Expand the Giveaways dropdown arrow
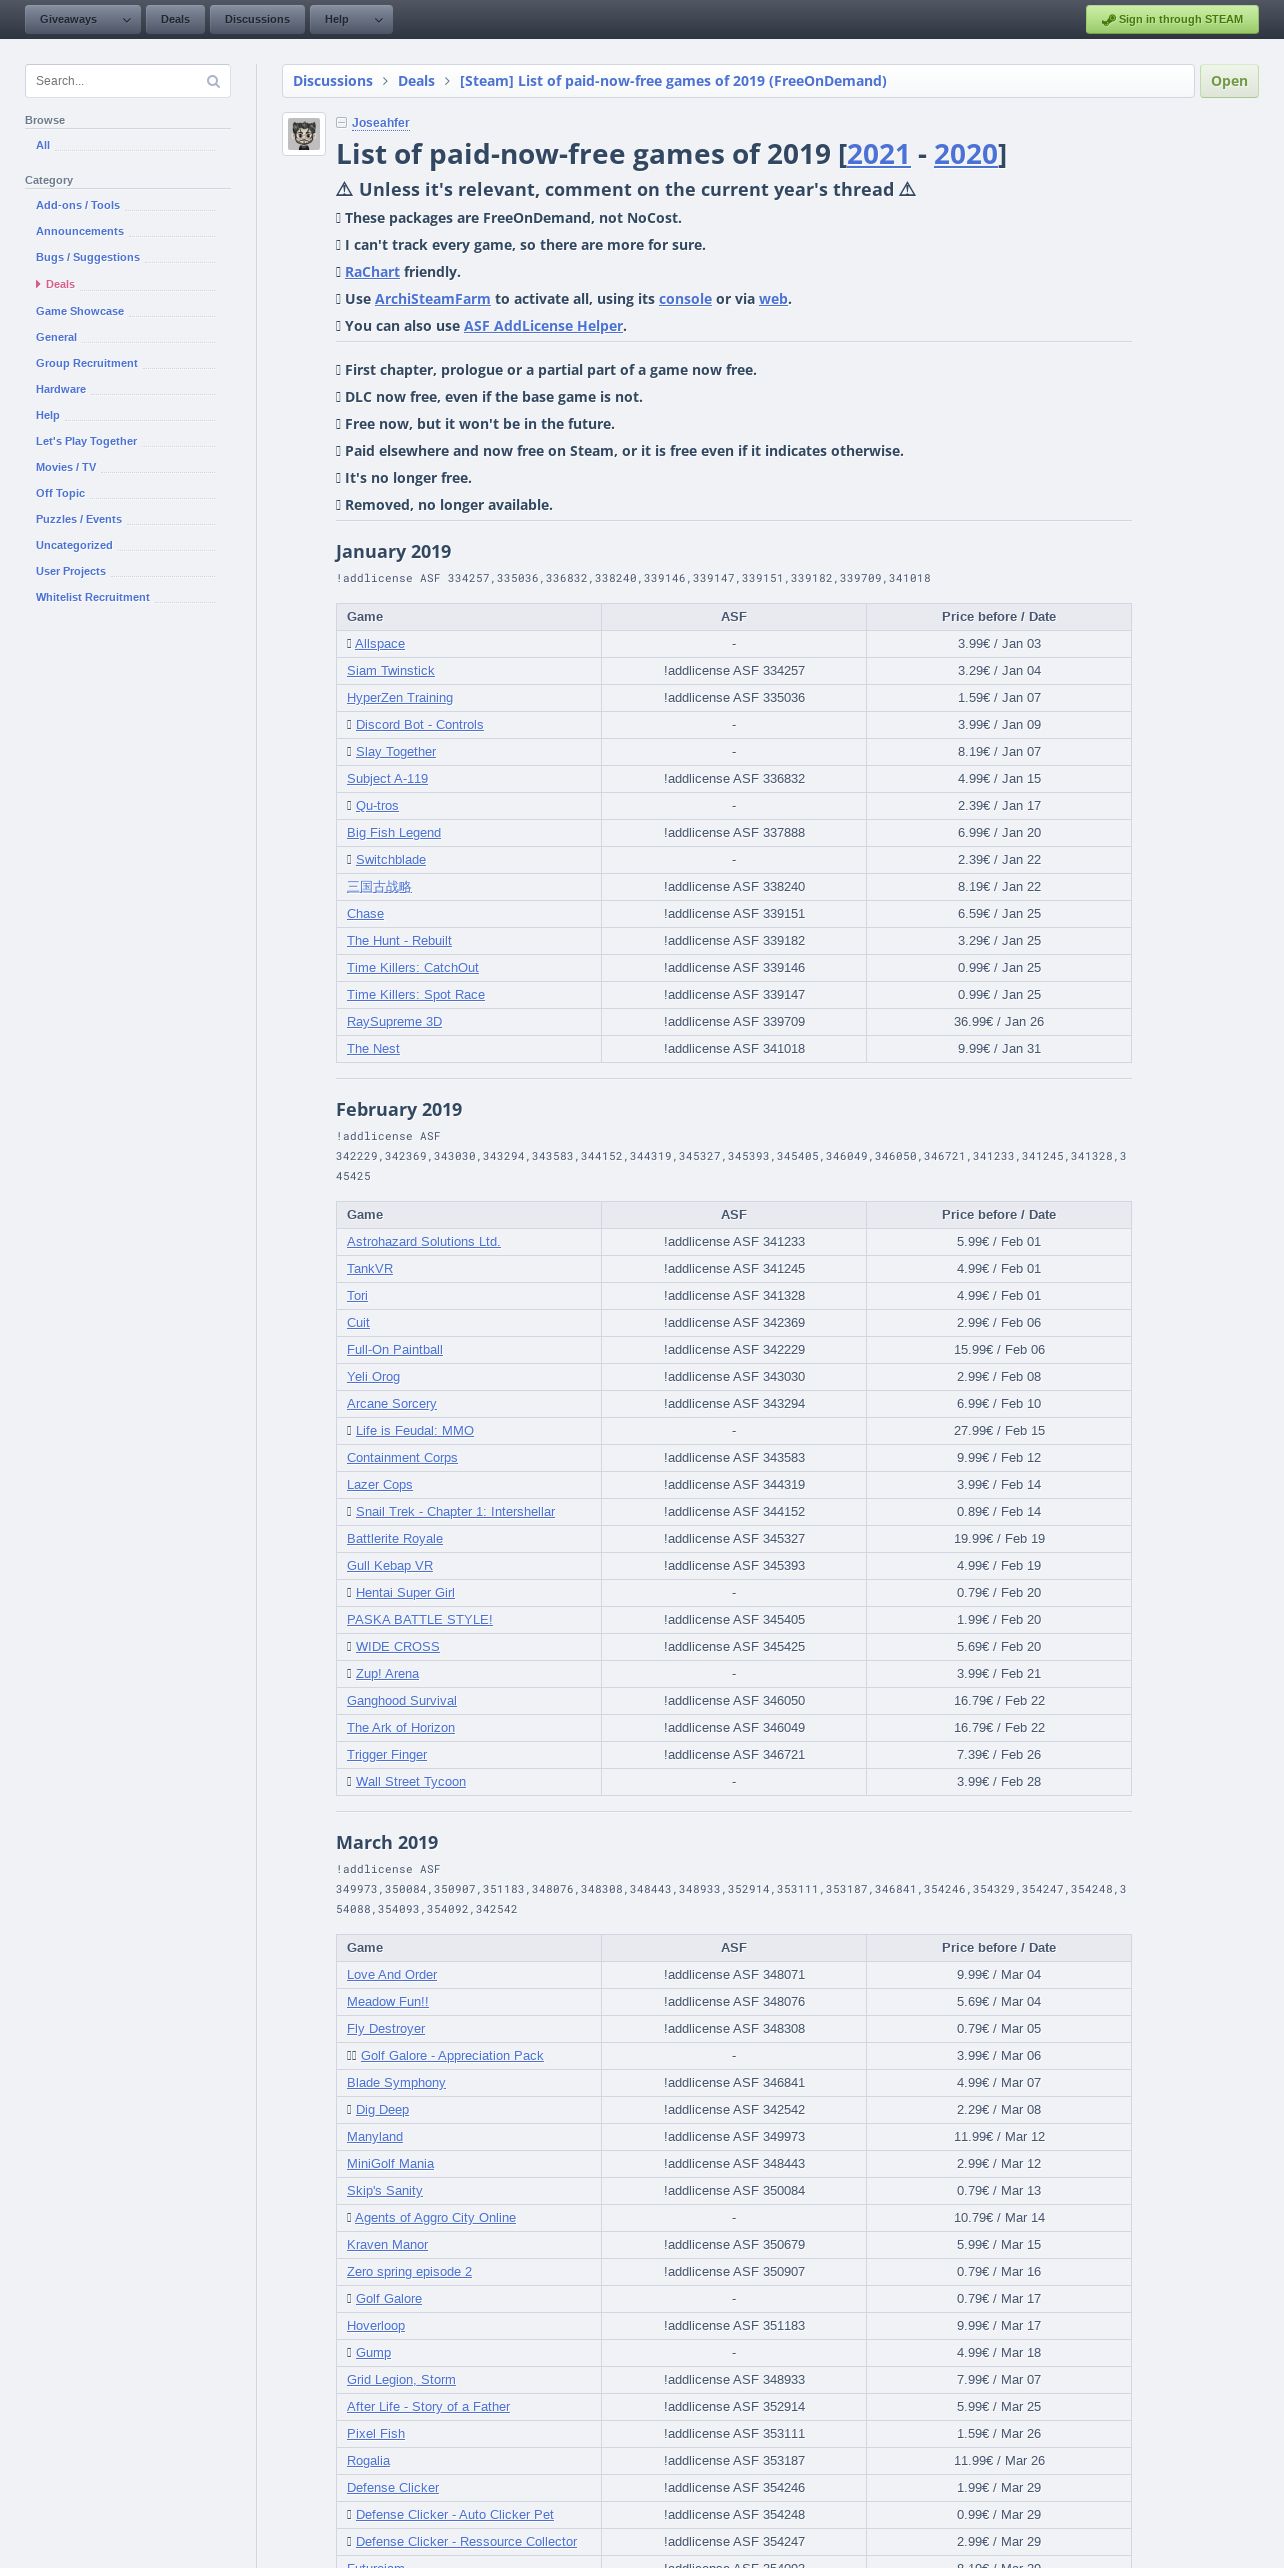The image size is (1284, 2568). 127,20
